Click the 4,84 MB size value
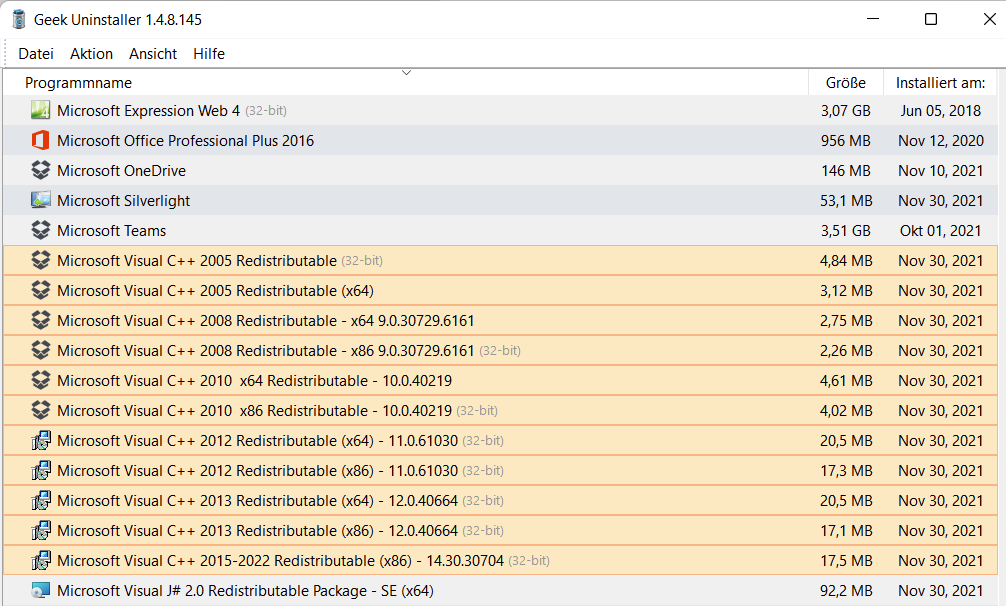 coord(846,260)
